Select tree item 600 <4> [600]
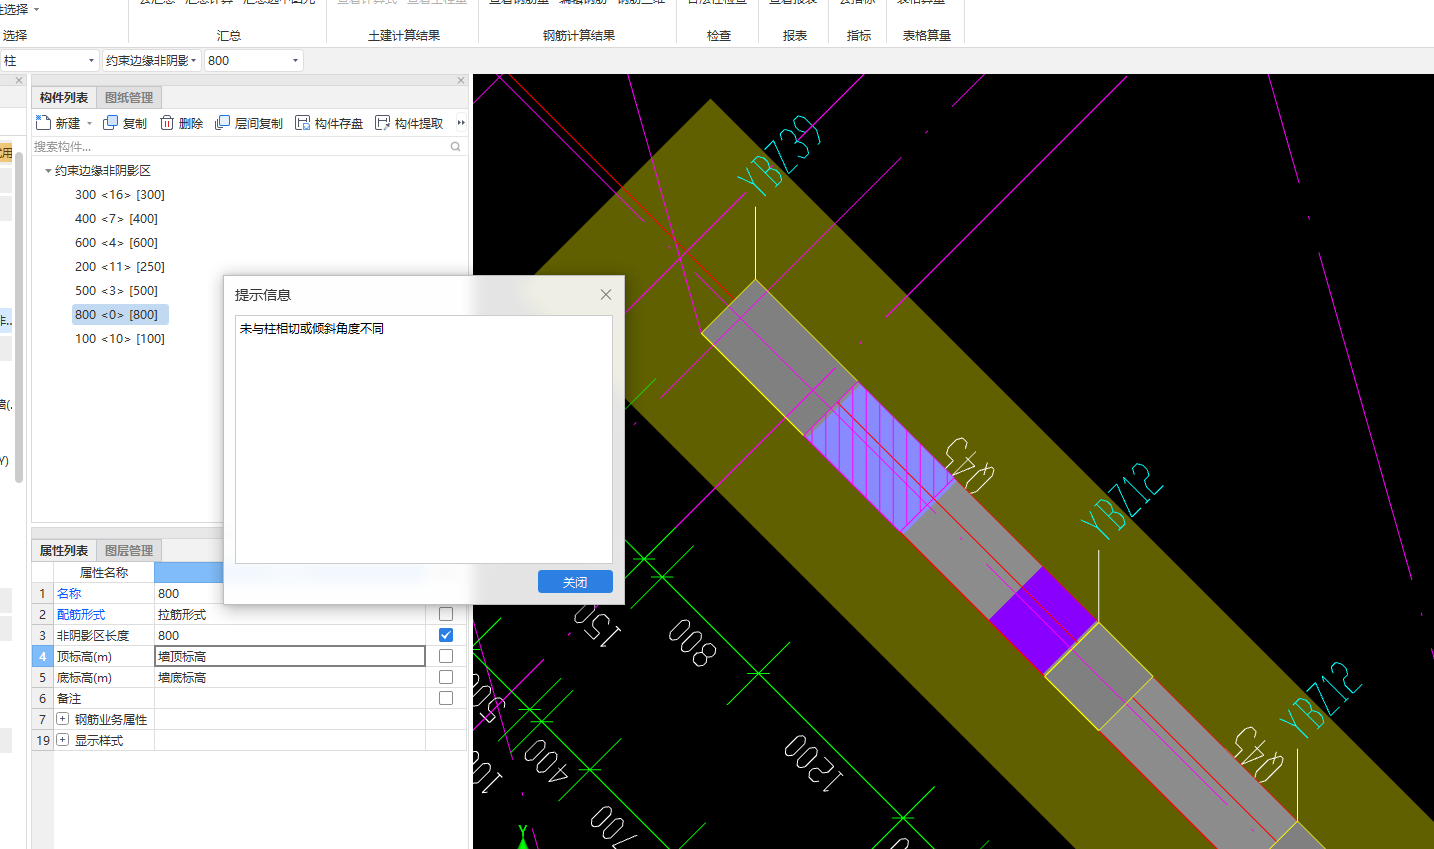Screen dimensions: 1434x849 (x=116, y=243)
